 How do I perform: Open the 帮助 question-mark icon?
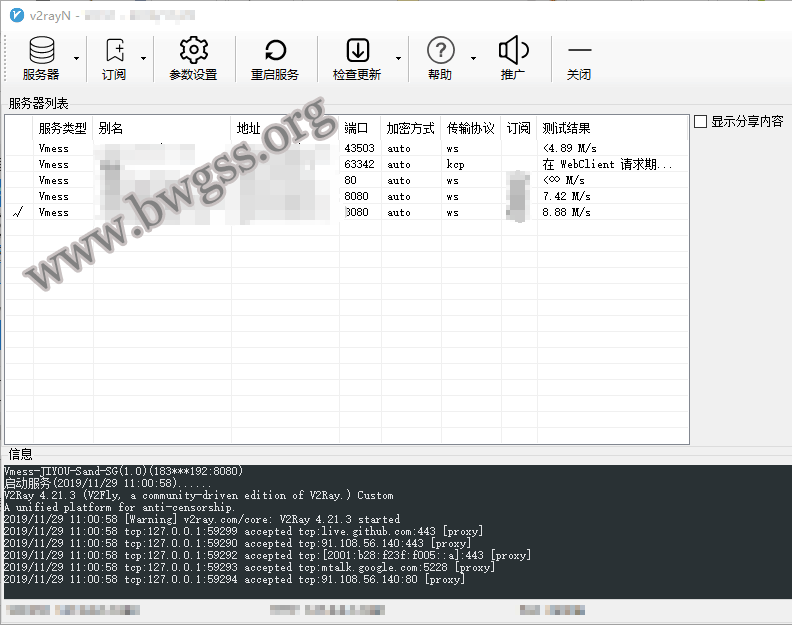pyautogui.click(x=440, y=58)
